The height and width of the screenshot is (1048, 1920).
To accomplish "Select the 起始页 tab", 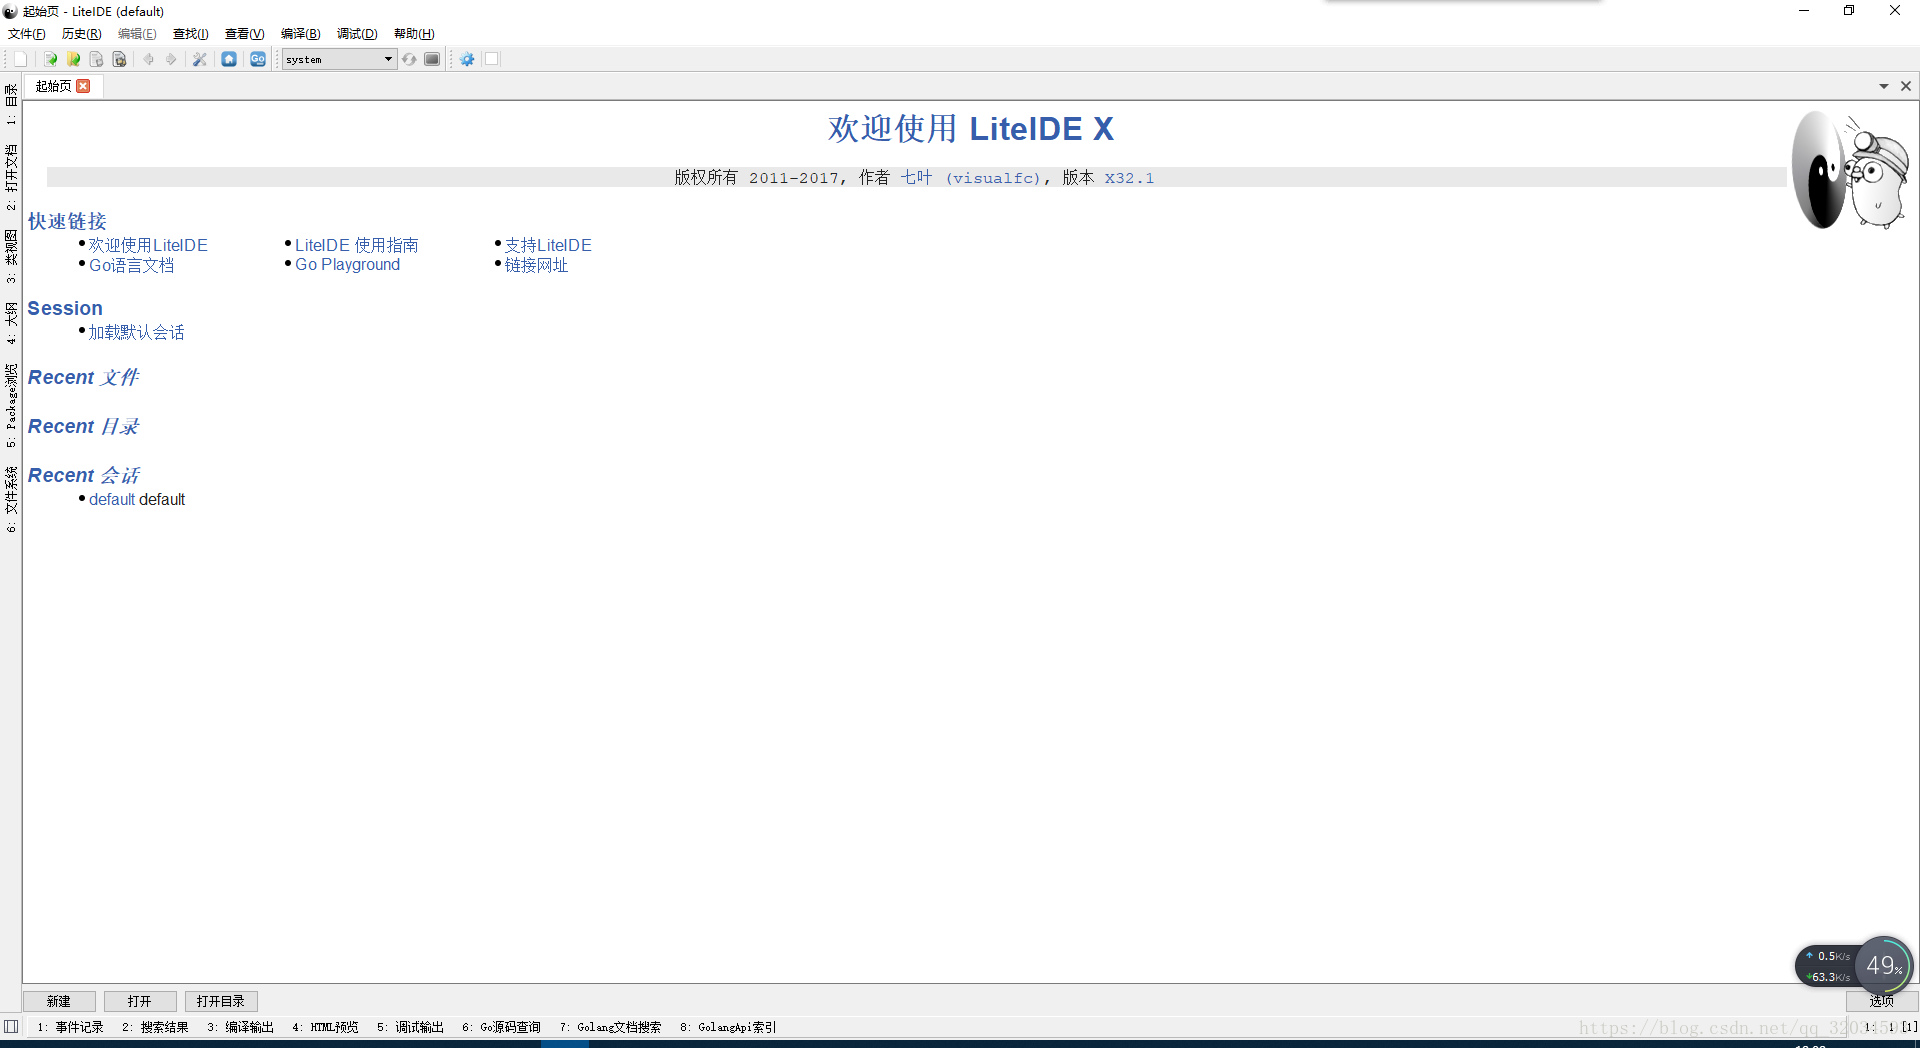I will pyautogui.click(x=54, y=86).
